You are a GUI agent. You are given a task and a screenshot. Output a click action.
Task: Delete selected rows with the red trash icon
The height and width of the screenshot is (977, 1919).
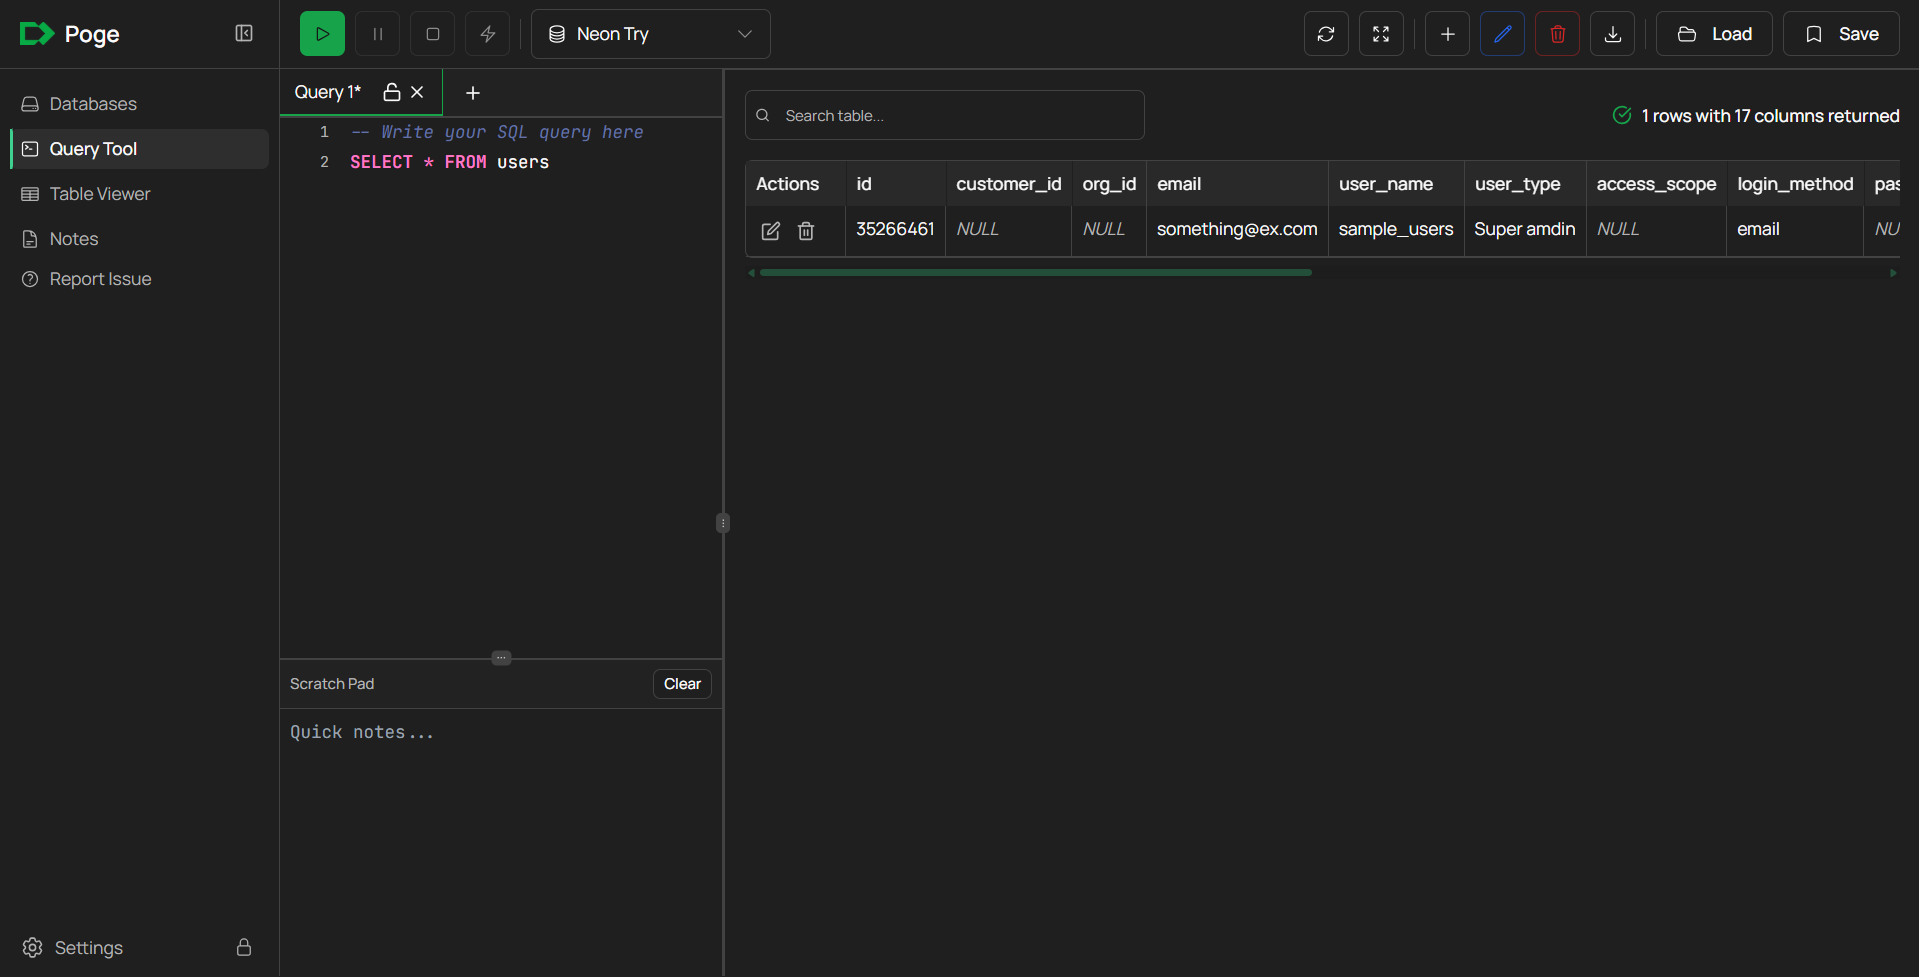1556,33
